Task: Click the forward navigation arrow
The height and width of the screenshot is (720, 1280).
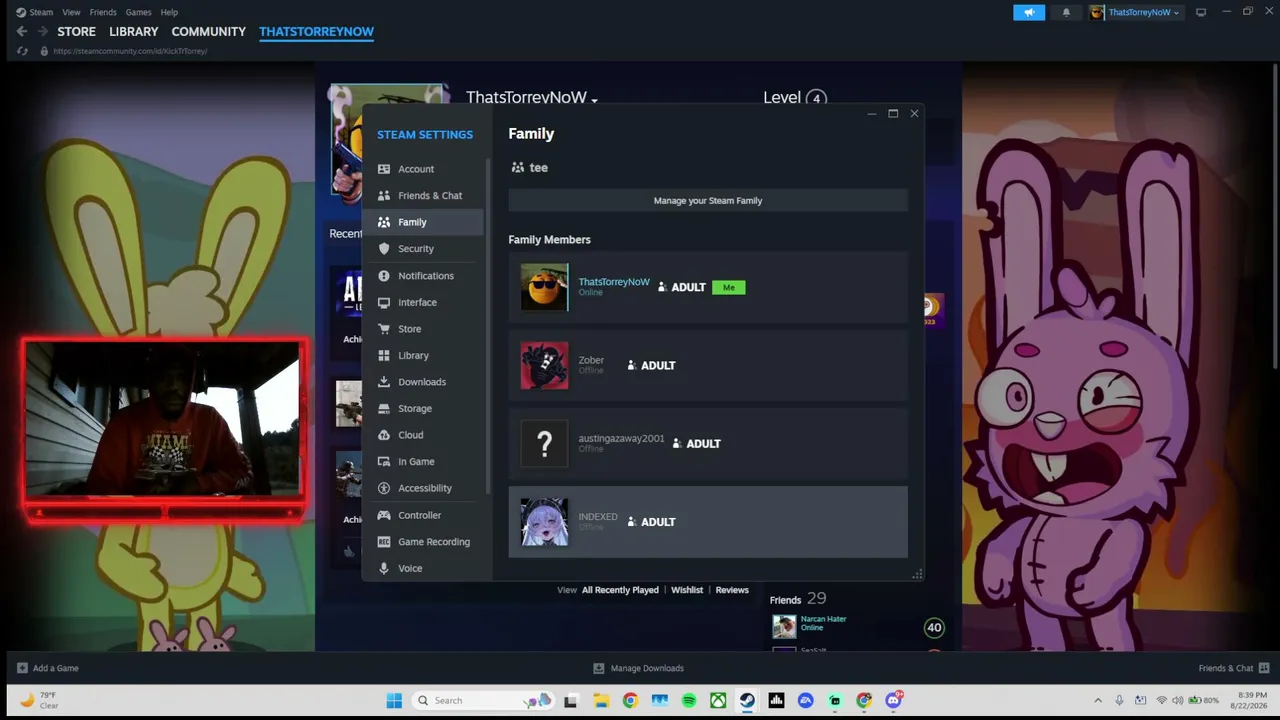Action: (42, 32)
